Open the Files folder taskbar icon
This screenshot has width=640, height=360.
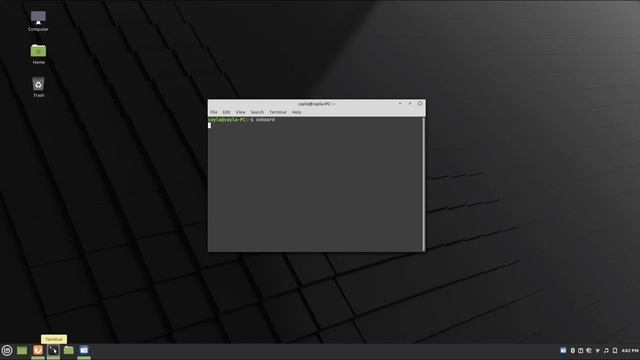69,350
